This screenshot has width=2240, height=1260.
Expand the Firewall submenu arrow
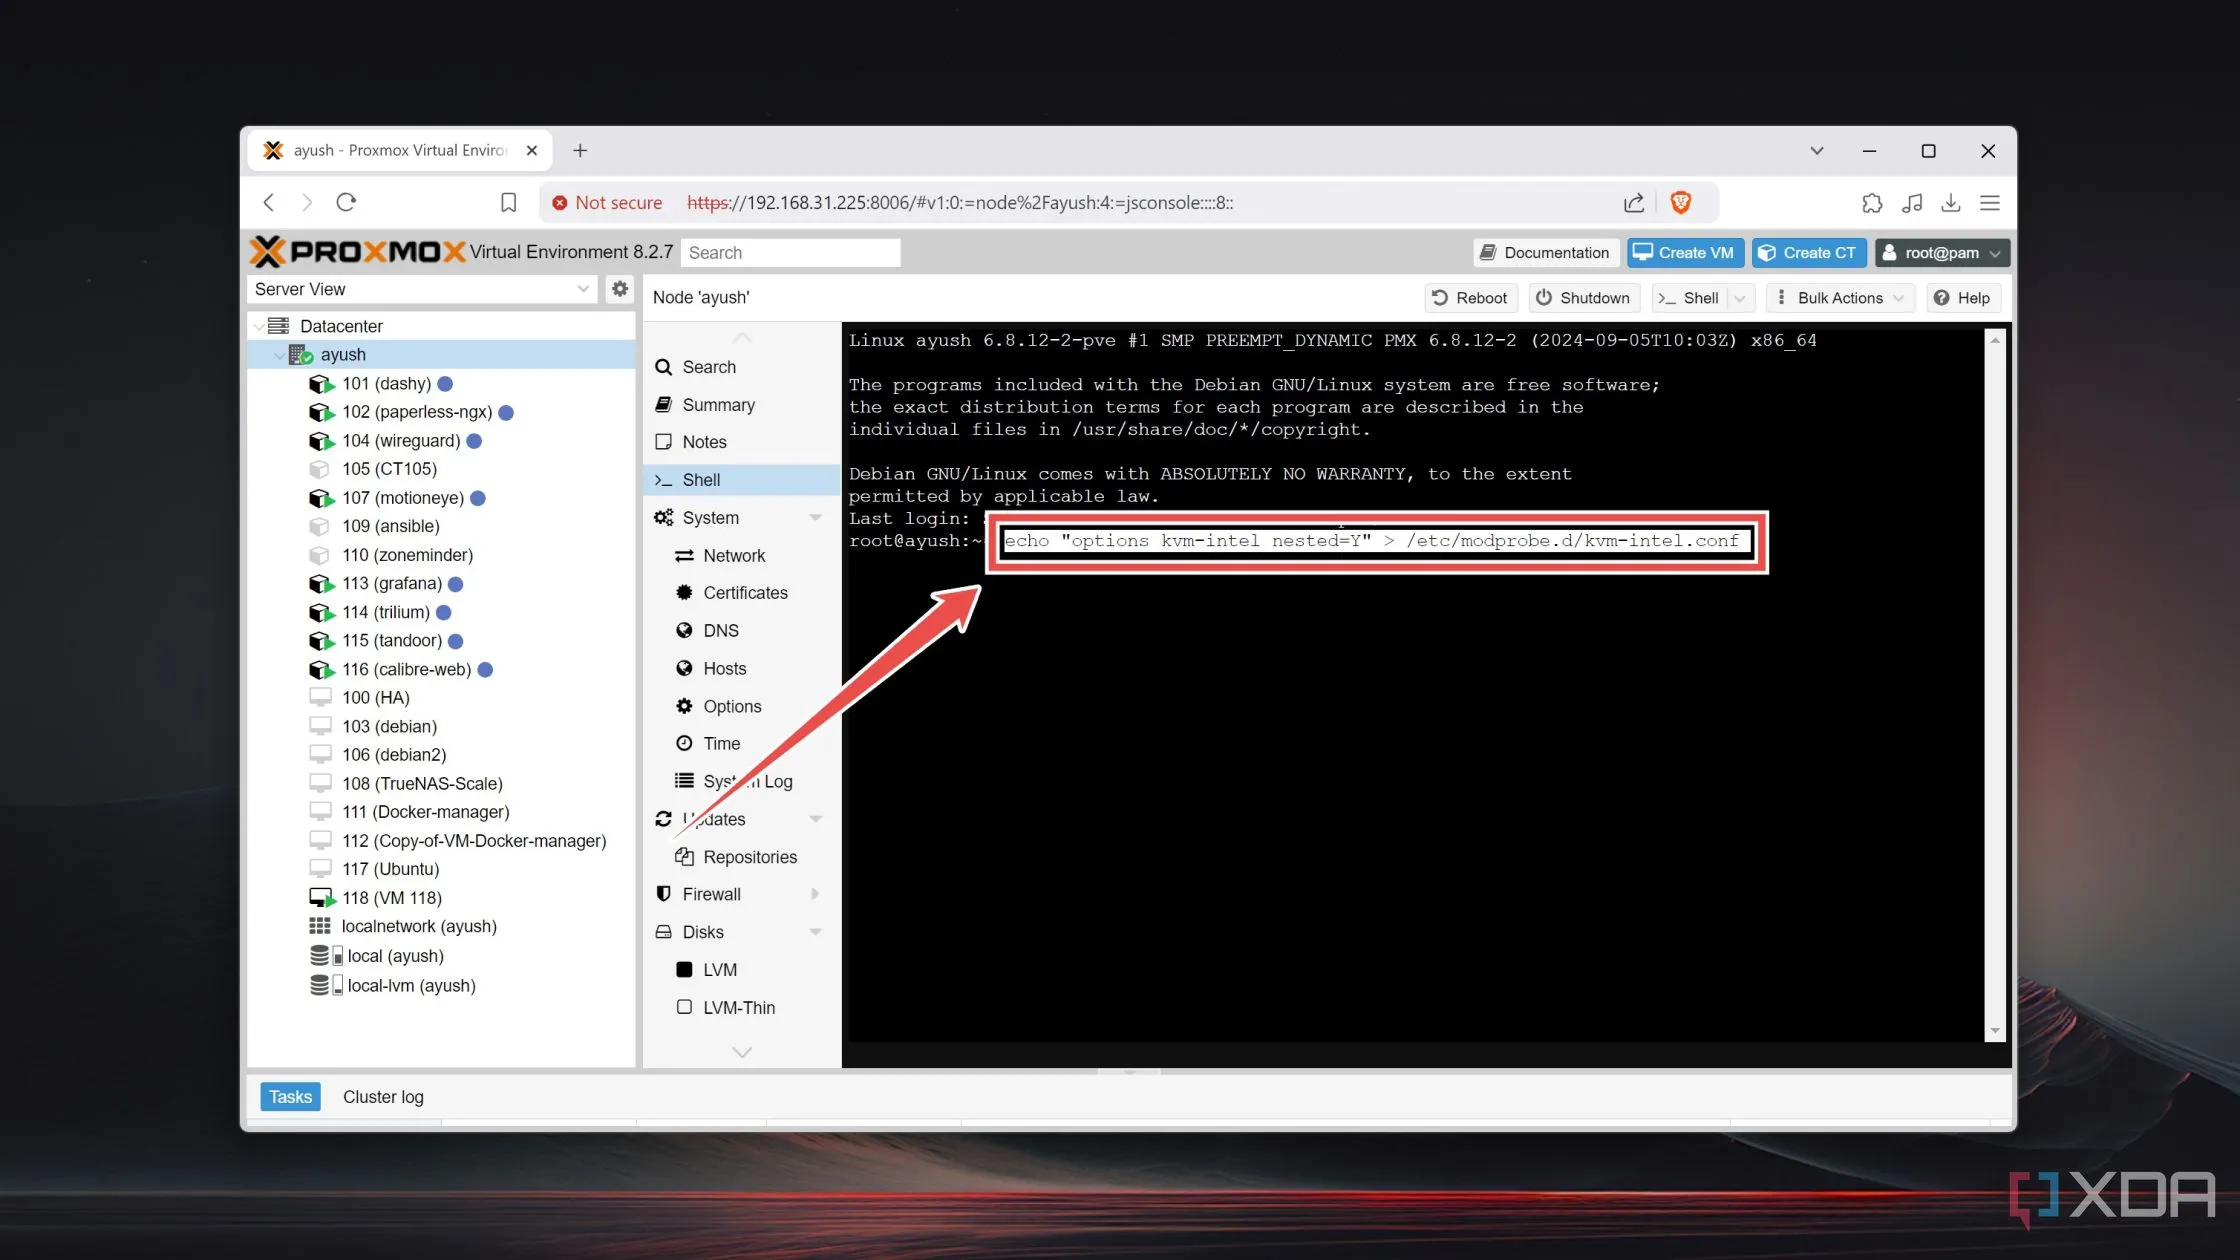pos(815,894)
